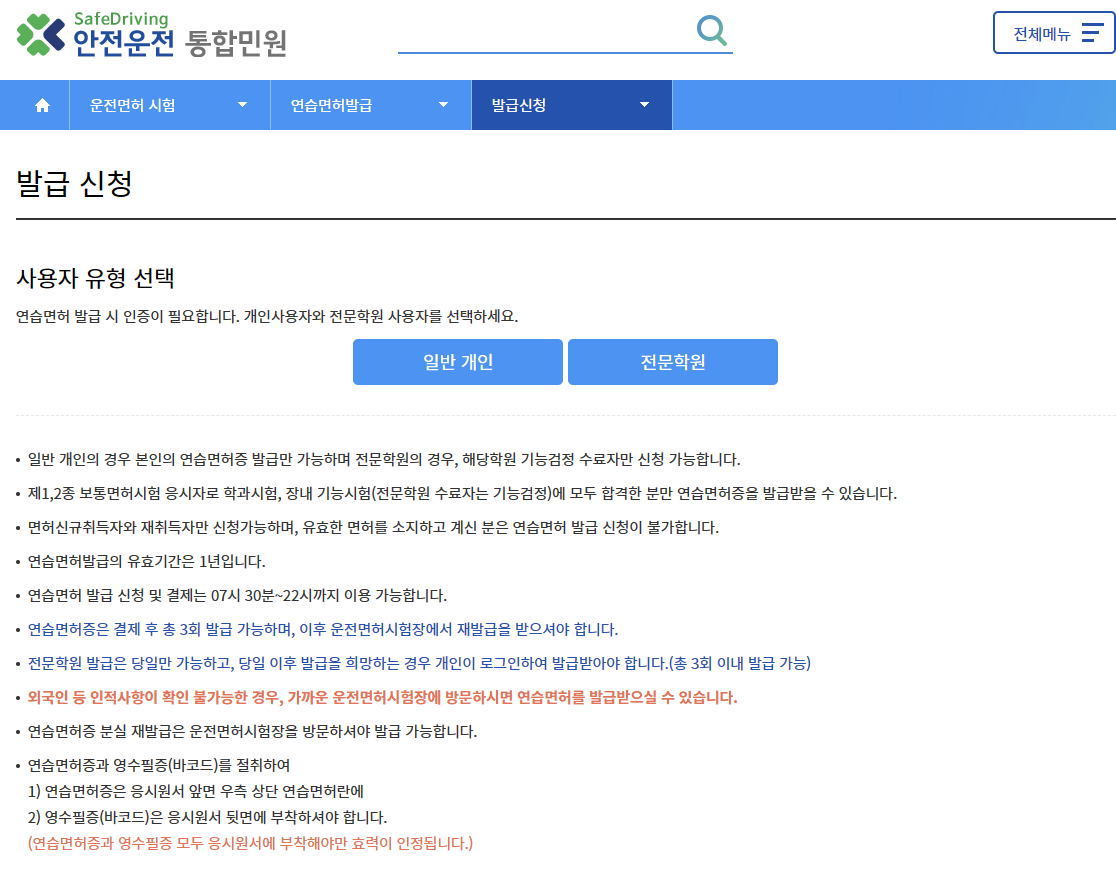
Task: Select the 연습면허발급 menu item
Action: (x=371, y=105)
